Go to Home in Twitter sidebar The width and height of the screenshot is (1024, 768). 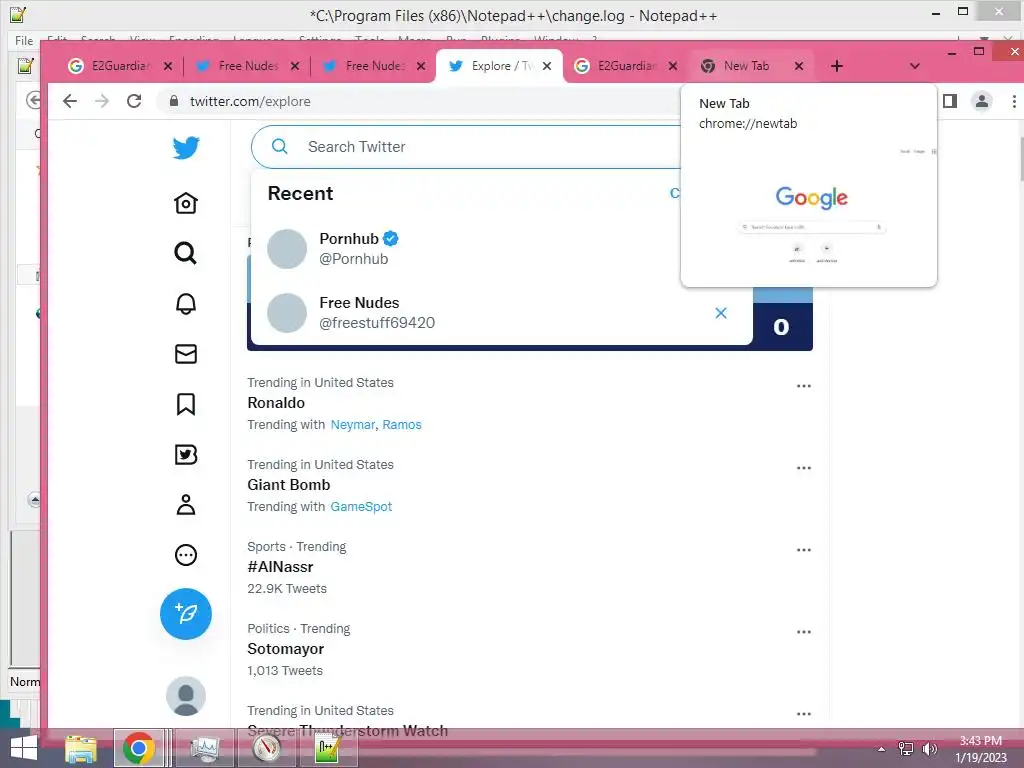pos(186,203)
